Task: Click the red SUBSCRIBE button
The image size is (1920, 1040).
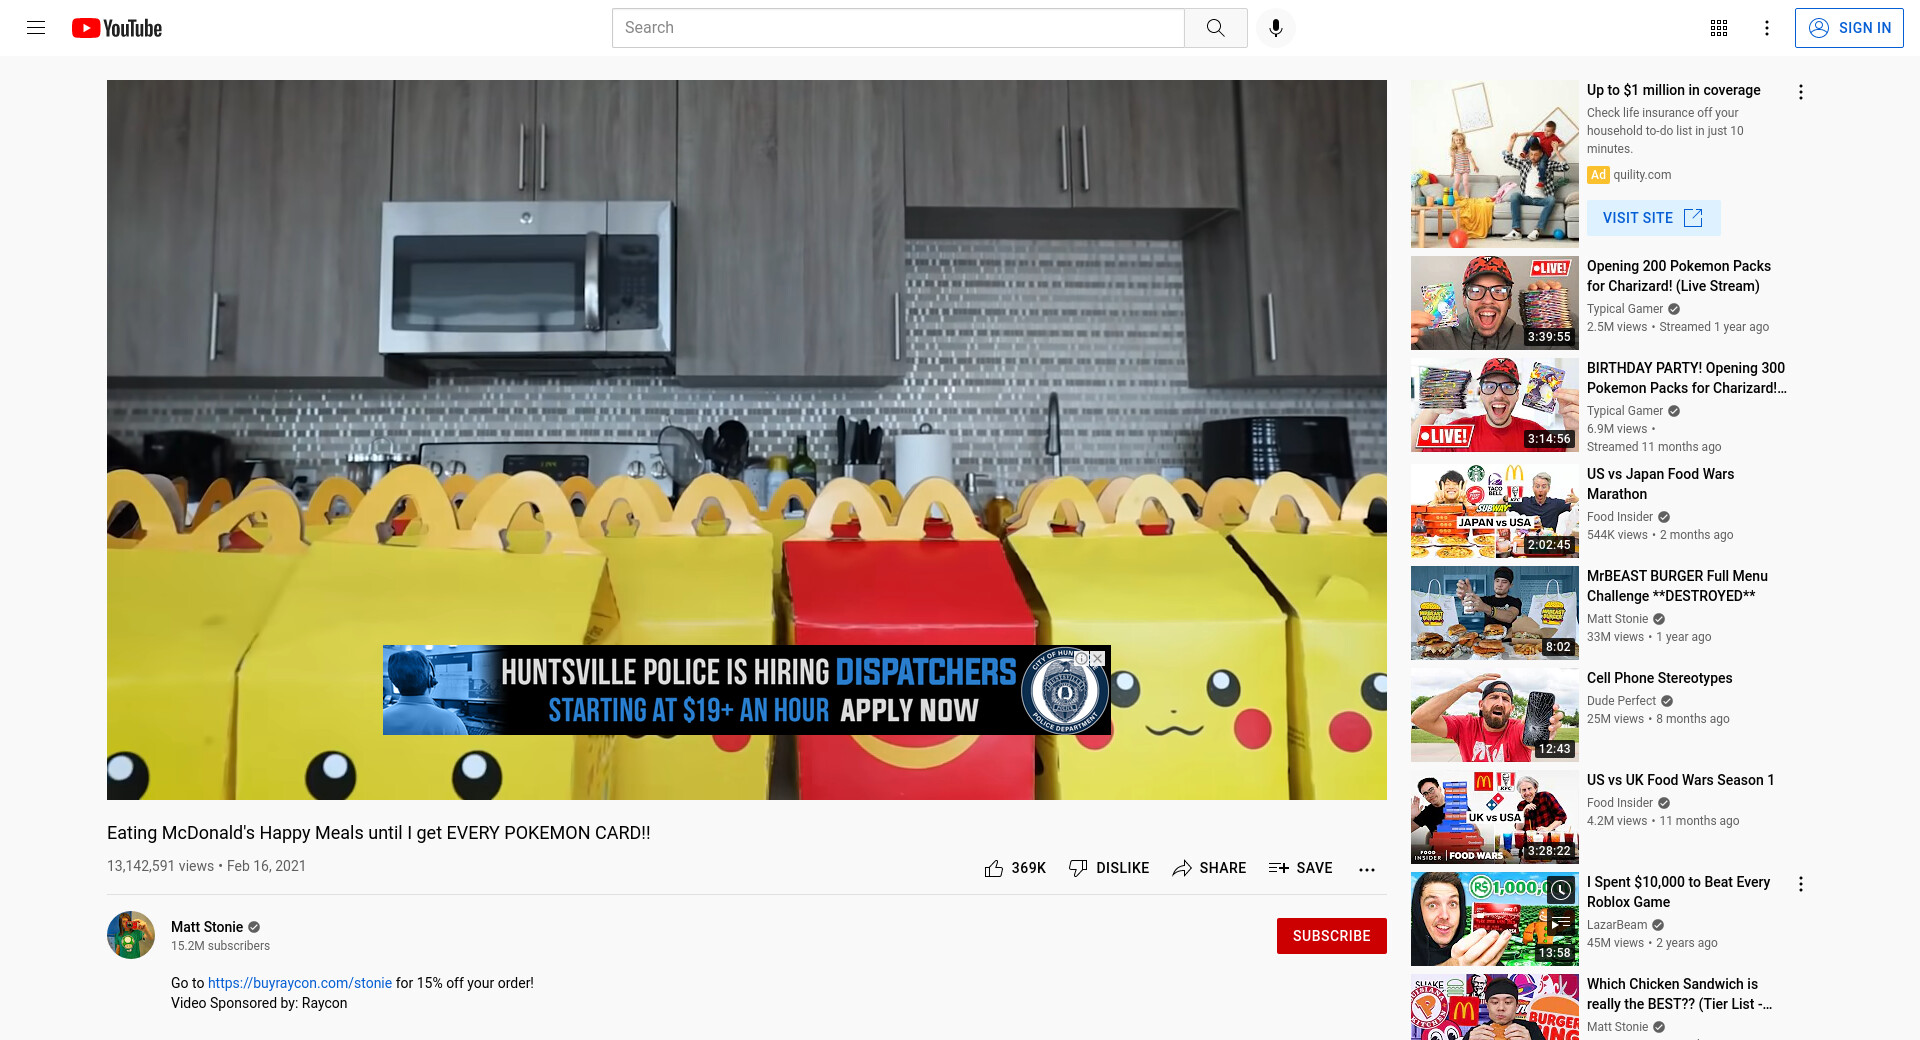Action: click(1331, 936)
